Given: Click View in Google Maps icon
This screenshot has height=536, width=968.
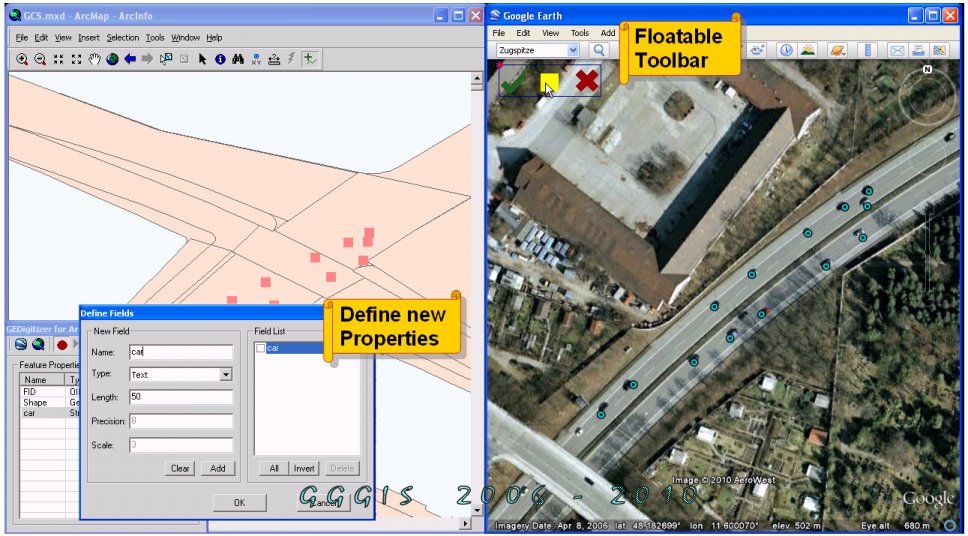Looking at the screenshot, I should 940,50.
